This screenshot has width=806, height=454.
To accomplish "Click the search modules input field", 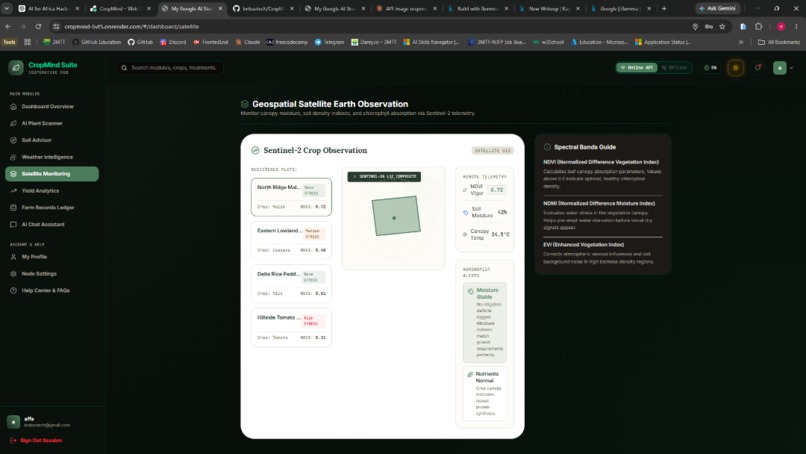I will click(x=170, y=67).
